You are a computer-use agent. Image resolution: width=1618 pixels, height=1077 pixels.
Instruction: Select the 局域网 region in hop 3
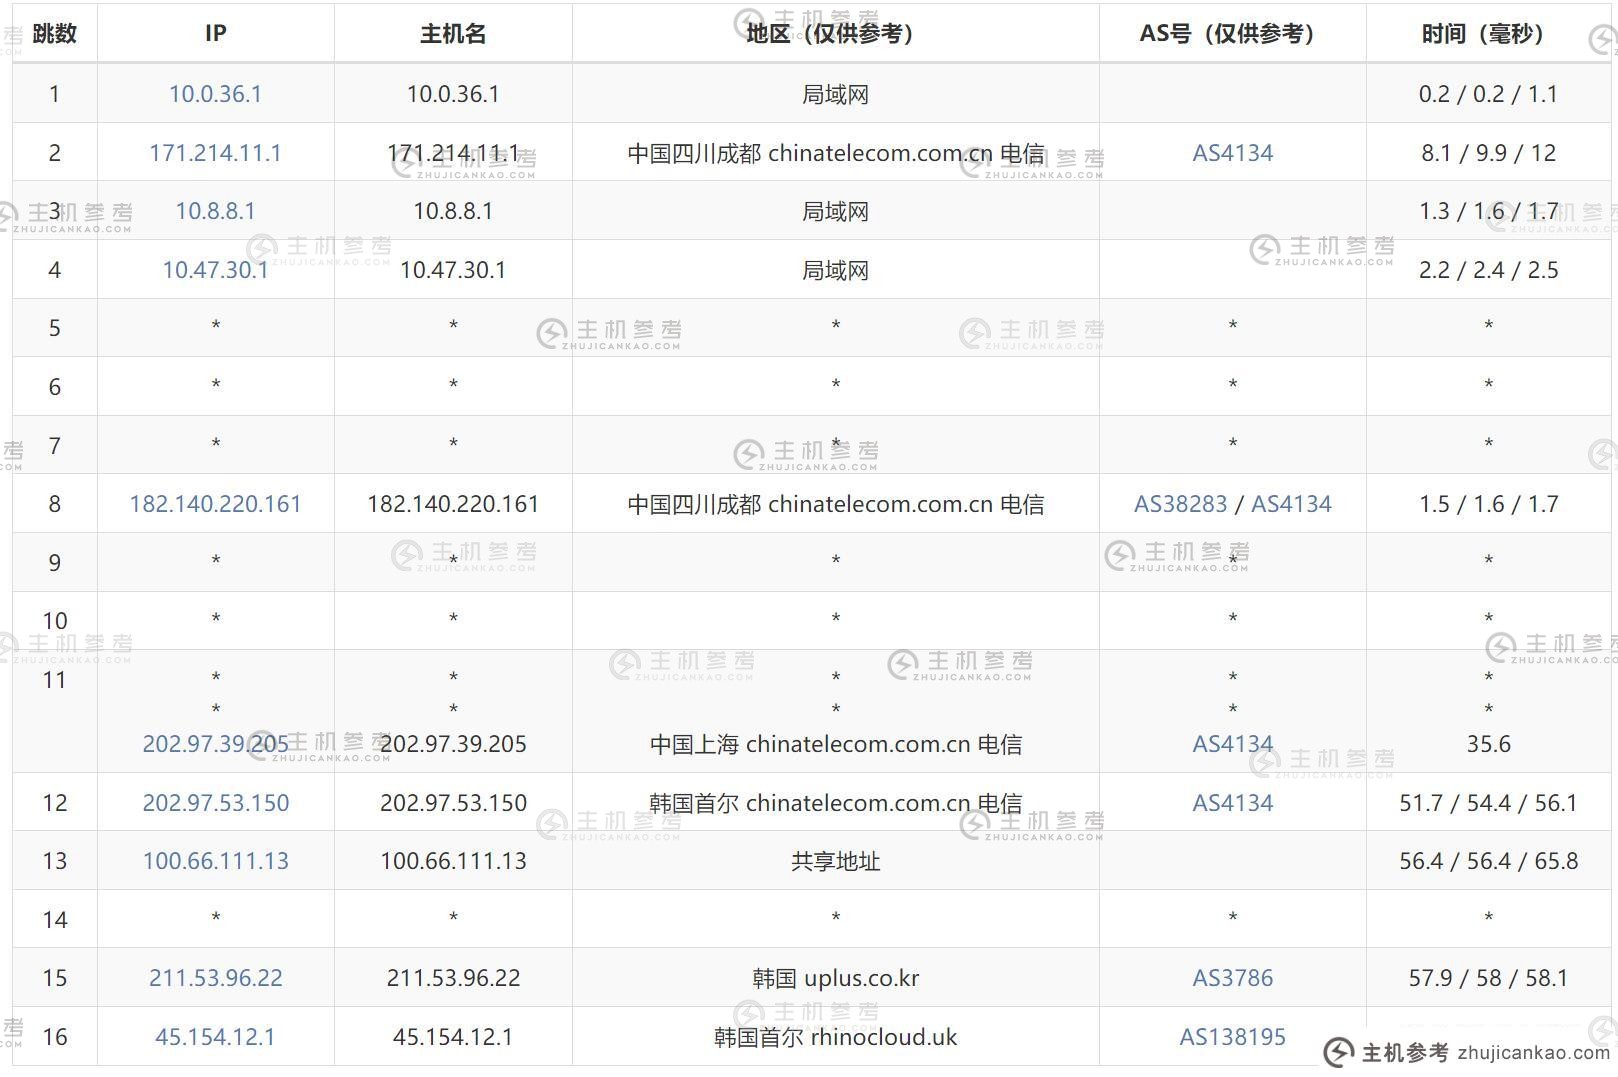835,211
